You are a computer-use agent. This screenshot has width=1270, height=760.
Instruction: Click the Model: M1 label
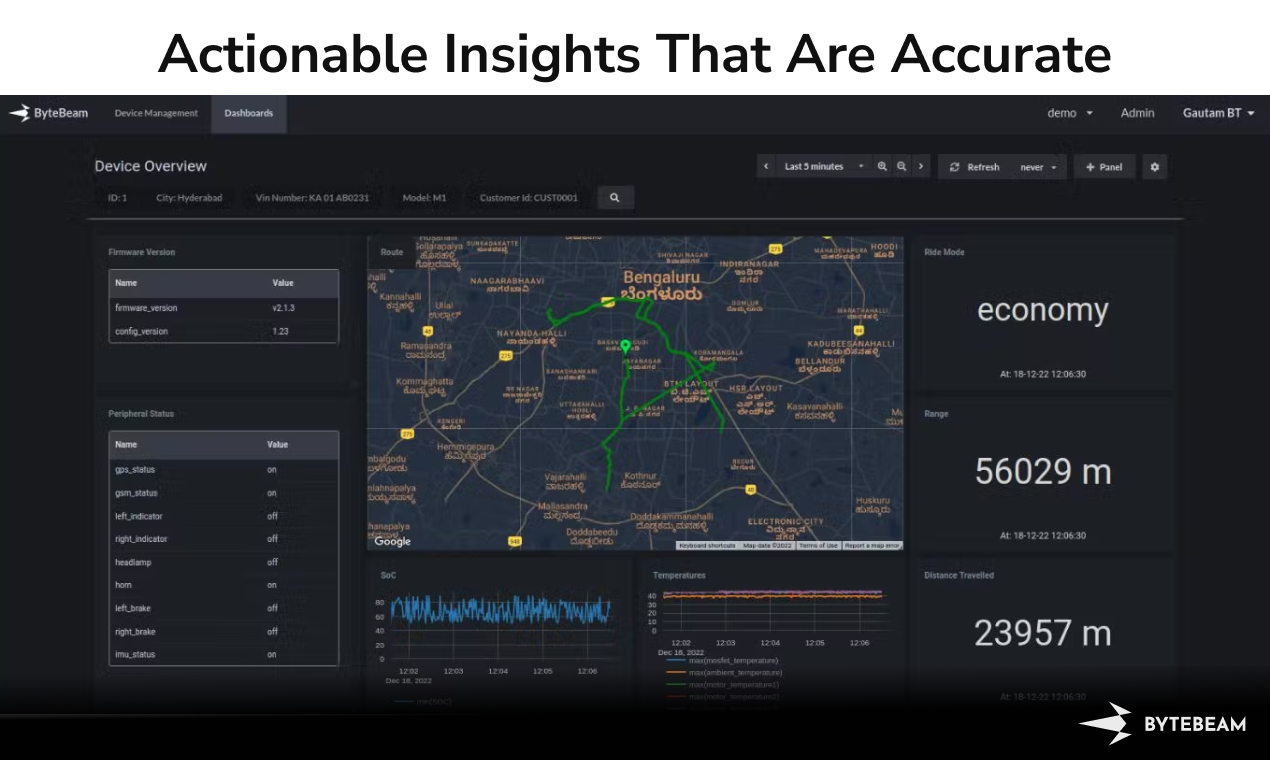pos(424,198)
